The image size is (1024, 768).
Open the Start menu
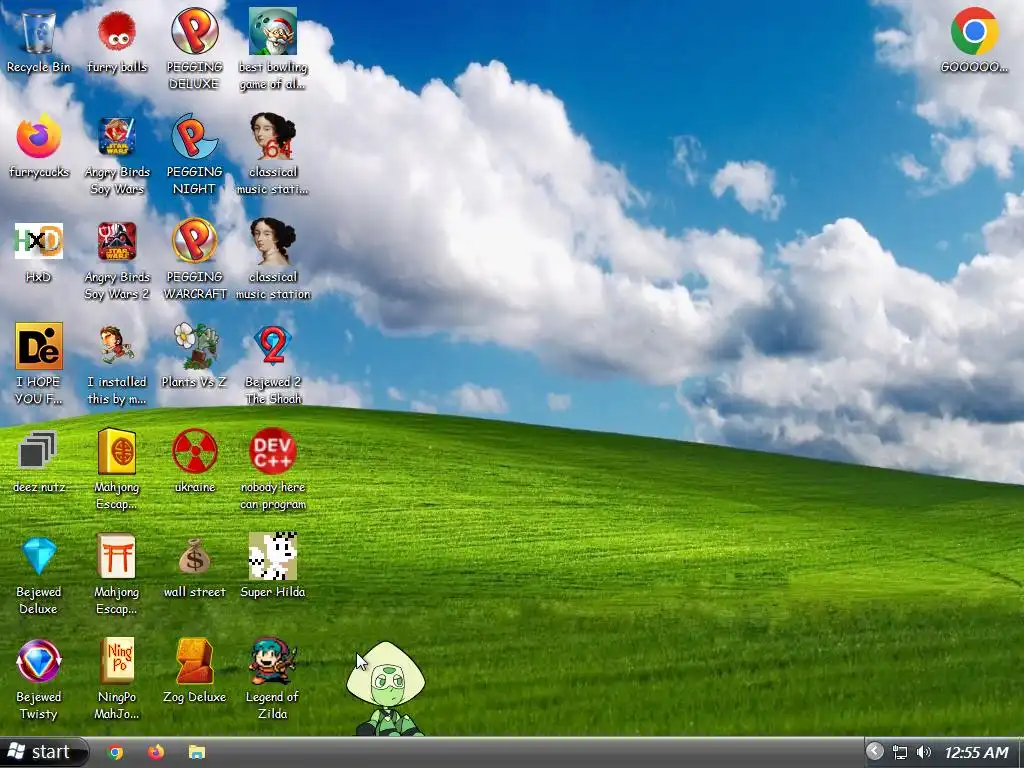click(43, 752)
